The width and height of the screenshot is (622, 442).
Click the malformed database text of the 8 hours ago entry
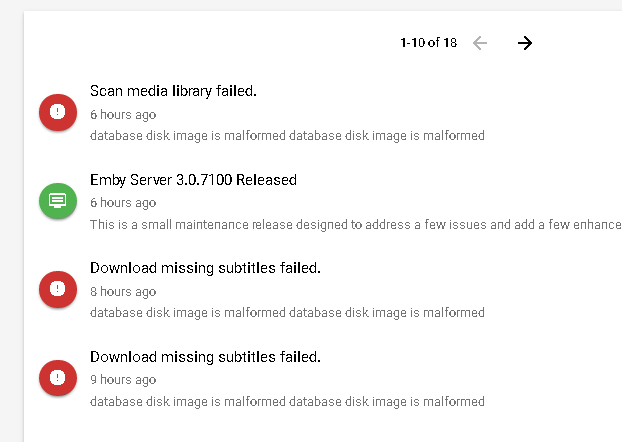[x=287, y=313]
